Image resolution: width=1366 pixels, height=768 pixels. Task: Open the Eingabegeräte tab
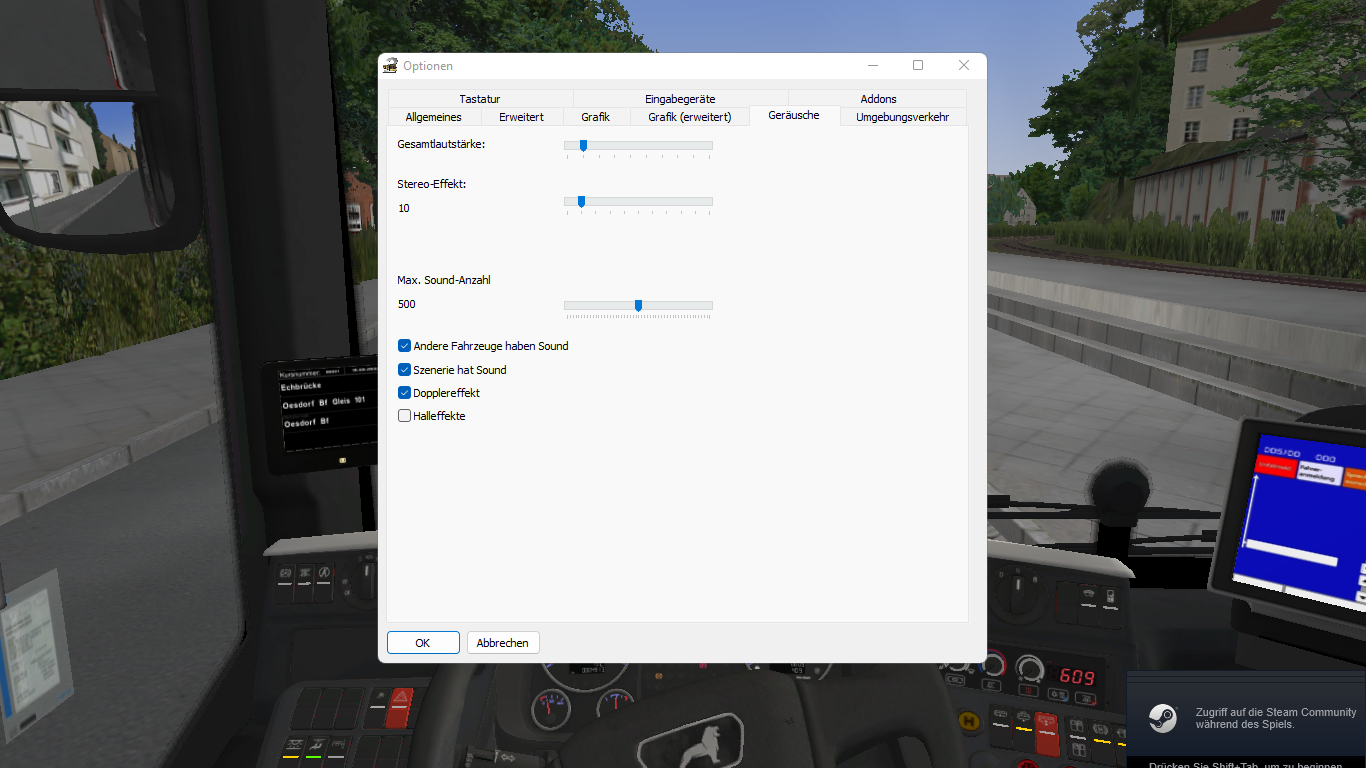tap(680, 99)
